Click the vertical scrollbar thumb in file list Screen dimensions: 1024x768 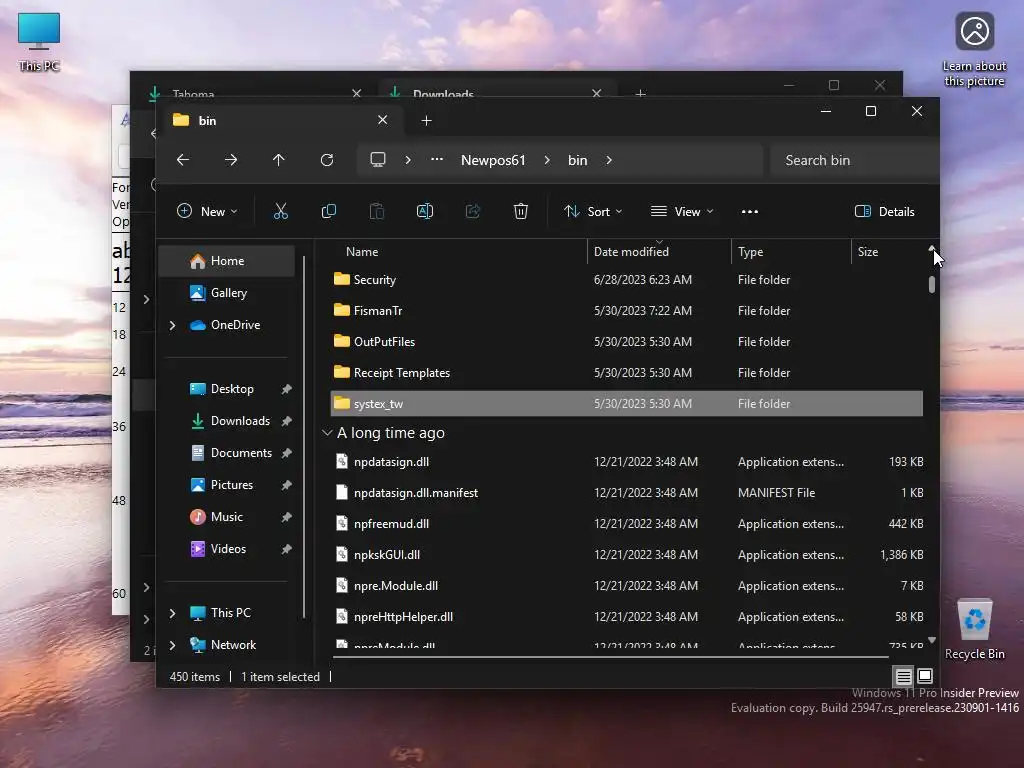[x=932, y=284]
